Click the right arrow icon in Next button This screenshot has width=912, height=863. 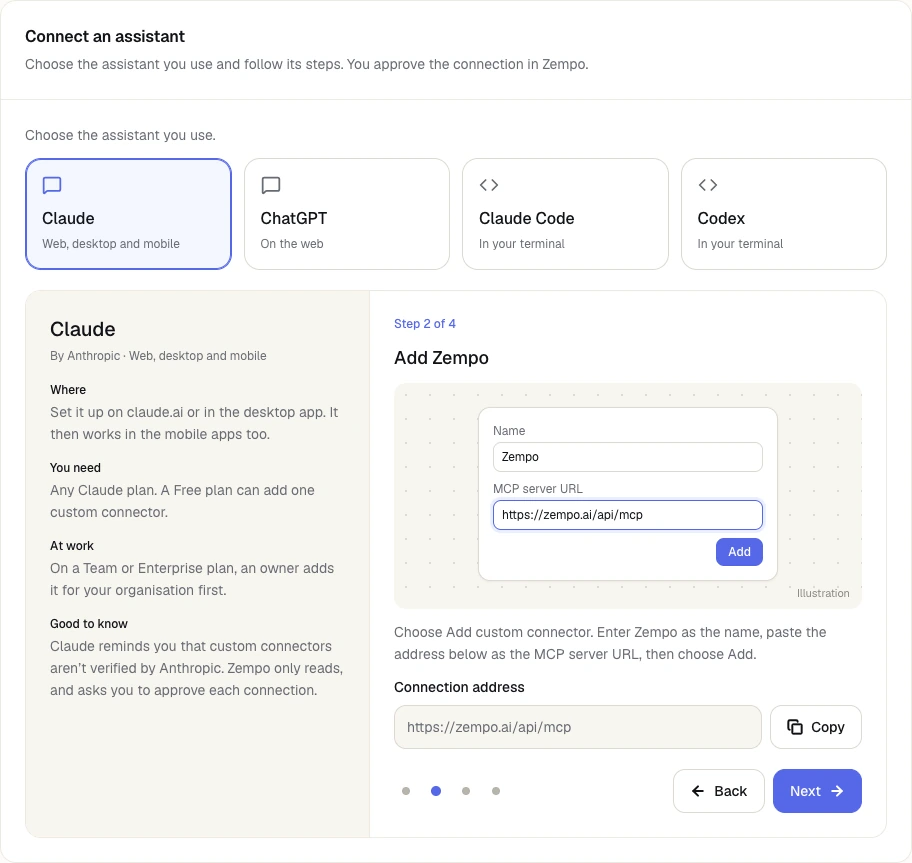(837, 791)
